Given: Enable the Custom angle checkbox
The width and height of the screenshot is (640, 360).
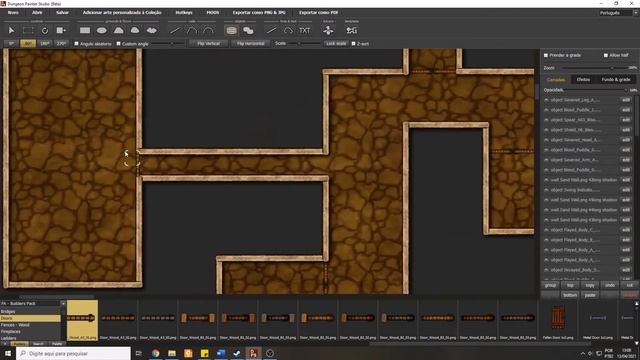Looking at the screenshot, I should point(118,44).
